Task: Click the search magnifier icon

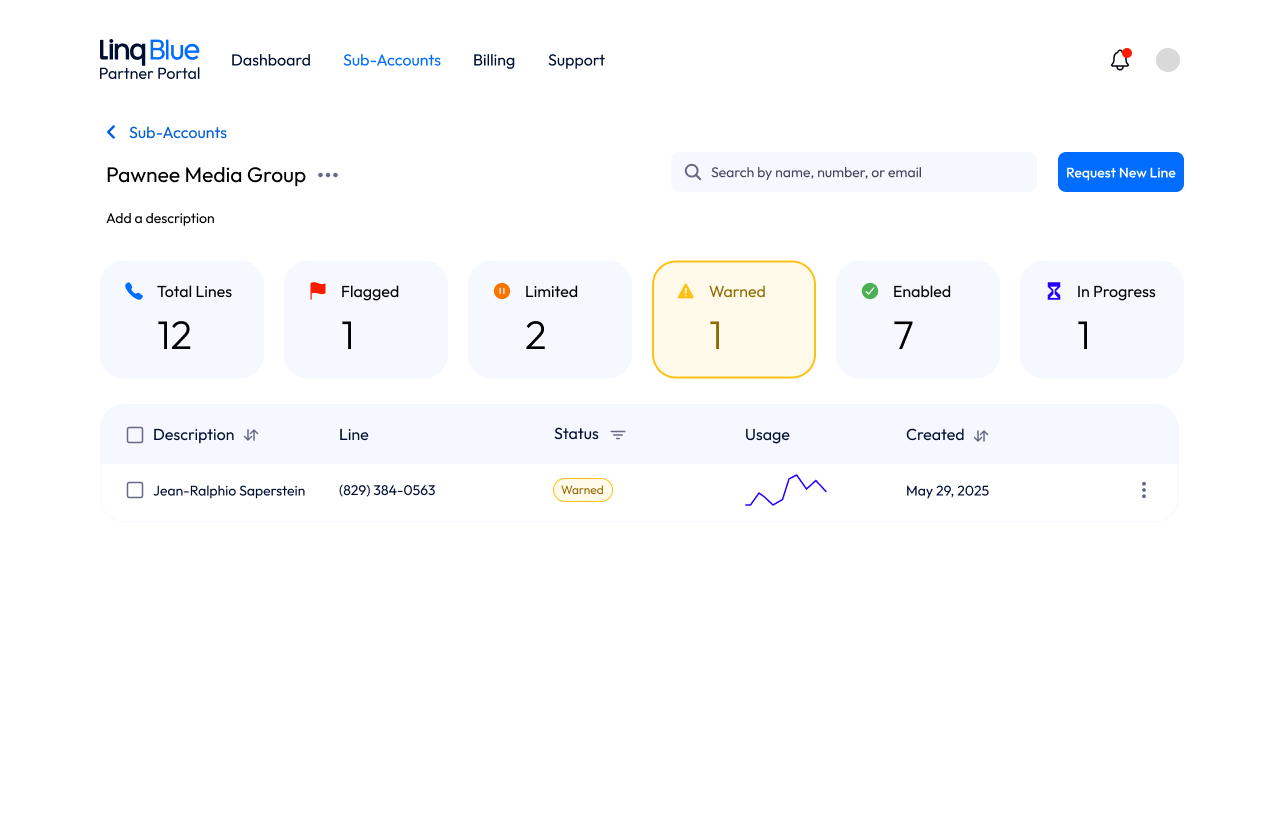Action: pos(693,172)
